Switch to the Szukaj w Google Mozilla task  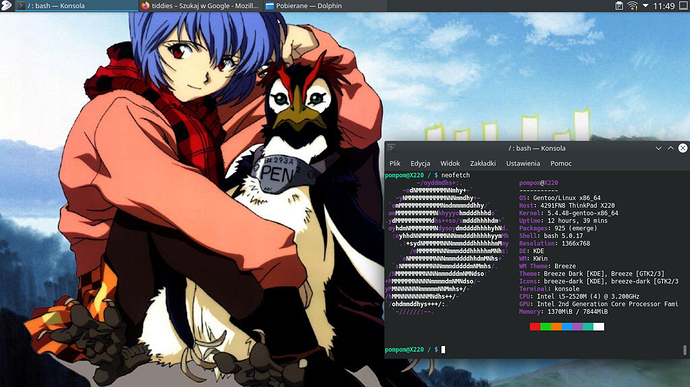point(201,6)
